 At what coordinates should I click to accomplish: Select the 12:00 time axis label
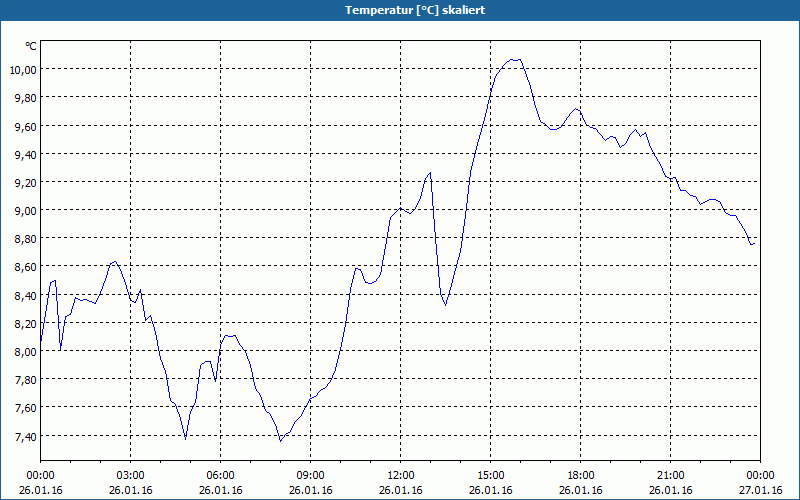click(x=401, y=475)
